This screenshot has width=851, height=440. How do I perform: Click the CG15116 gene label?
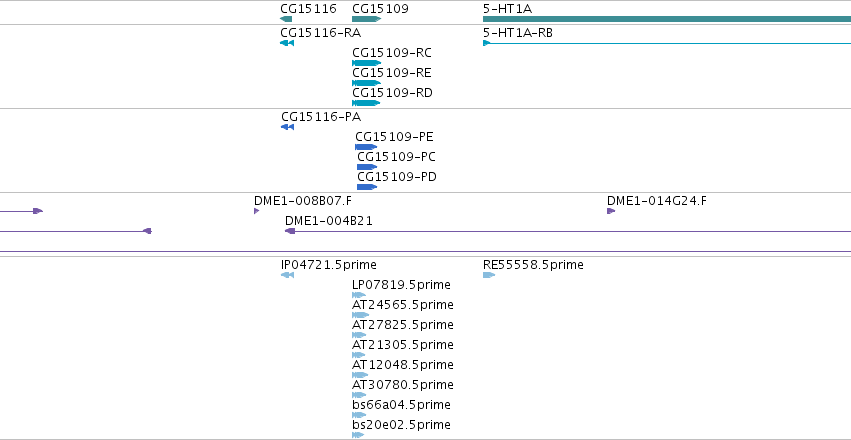[308, 9]
